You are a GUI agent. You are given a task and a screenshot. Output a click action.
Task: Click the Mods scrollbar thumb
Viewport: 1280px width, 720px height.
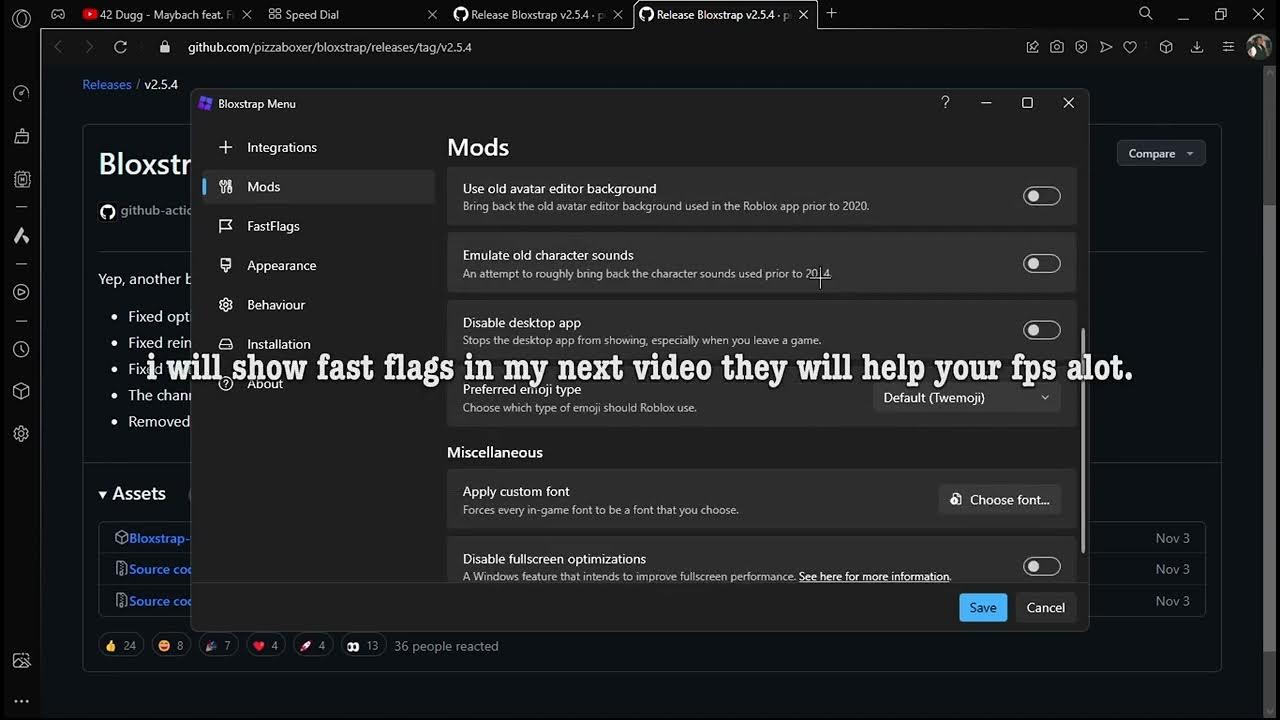point(1083,440)
